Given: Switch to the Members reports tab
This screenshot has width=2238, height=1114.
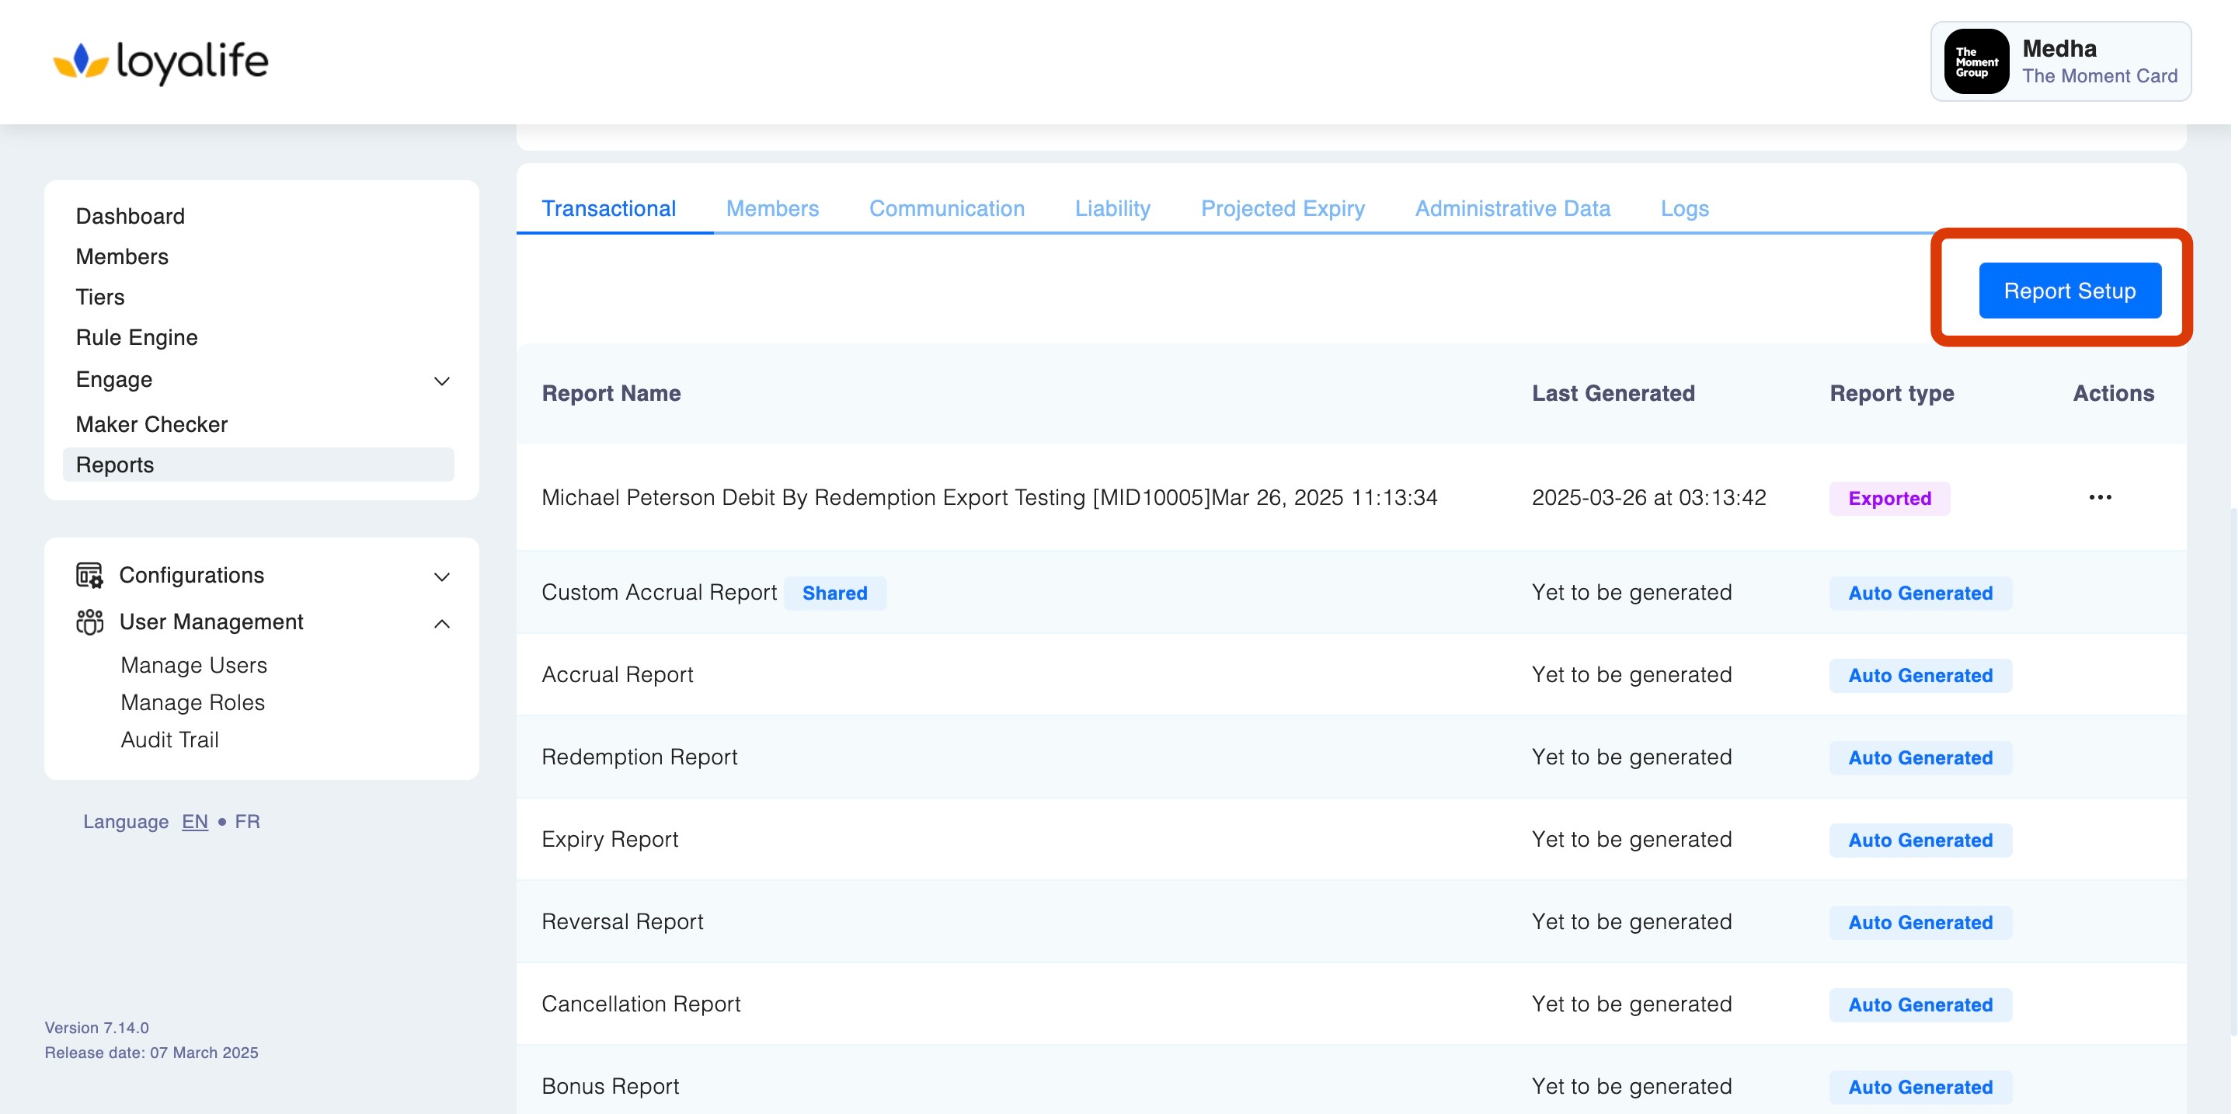Looking at the screenshot, I should 772,208.
